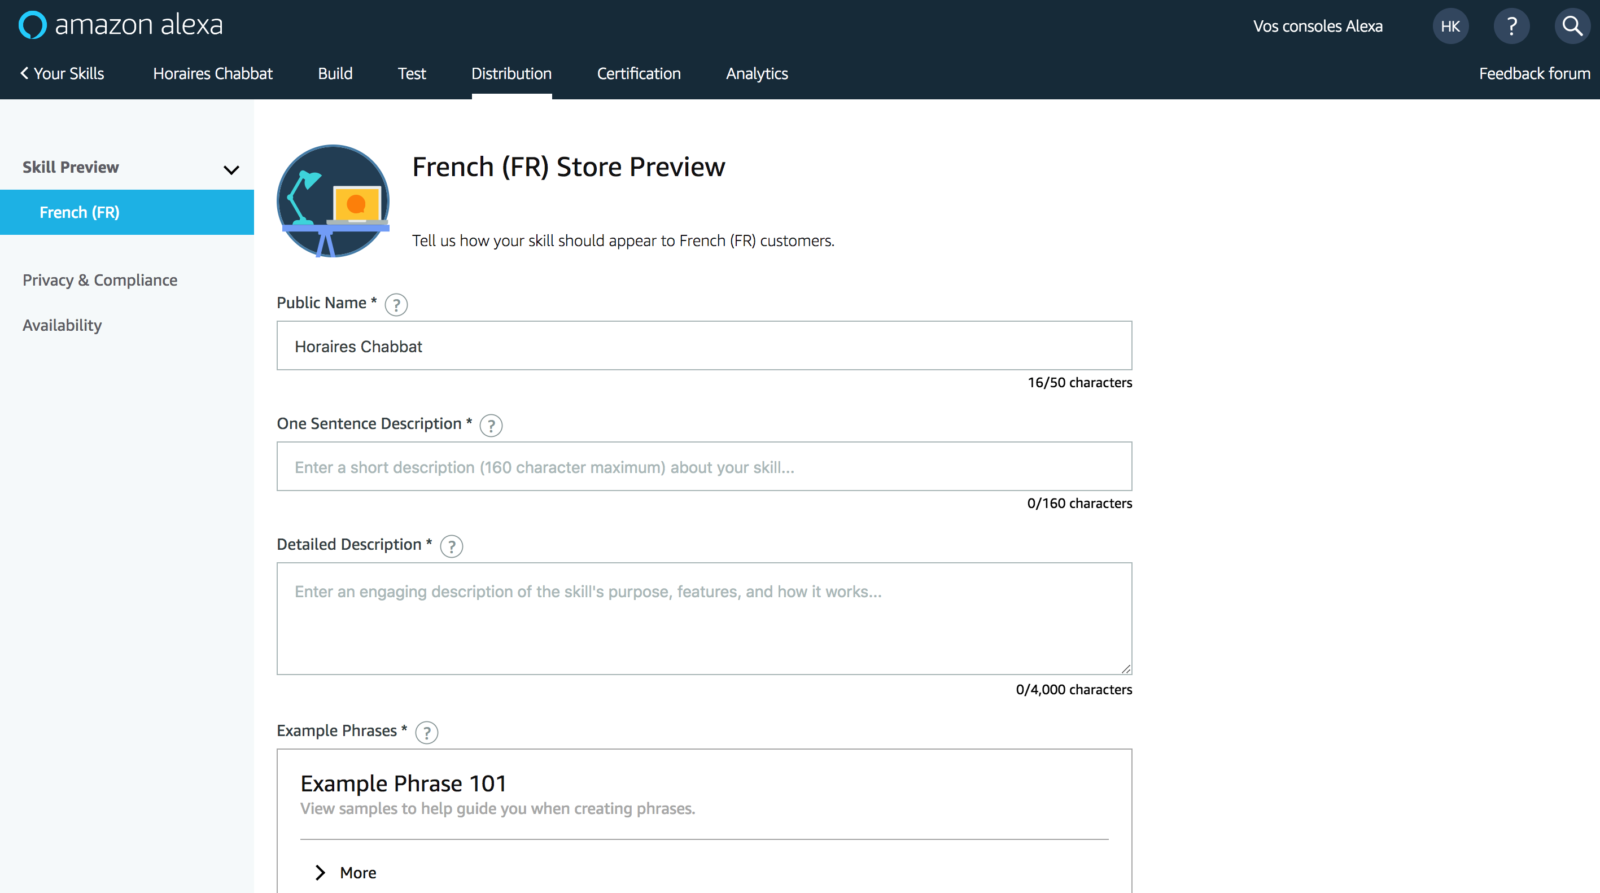Show help for One Sentence Description

(x=491, y=426)
